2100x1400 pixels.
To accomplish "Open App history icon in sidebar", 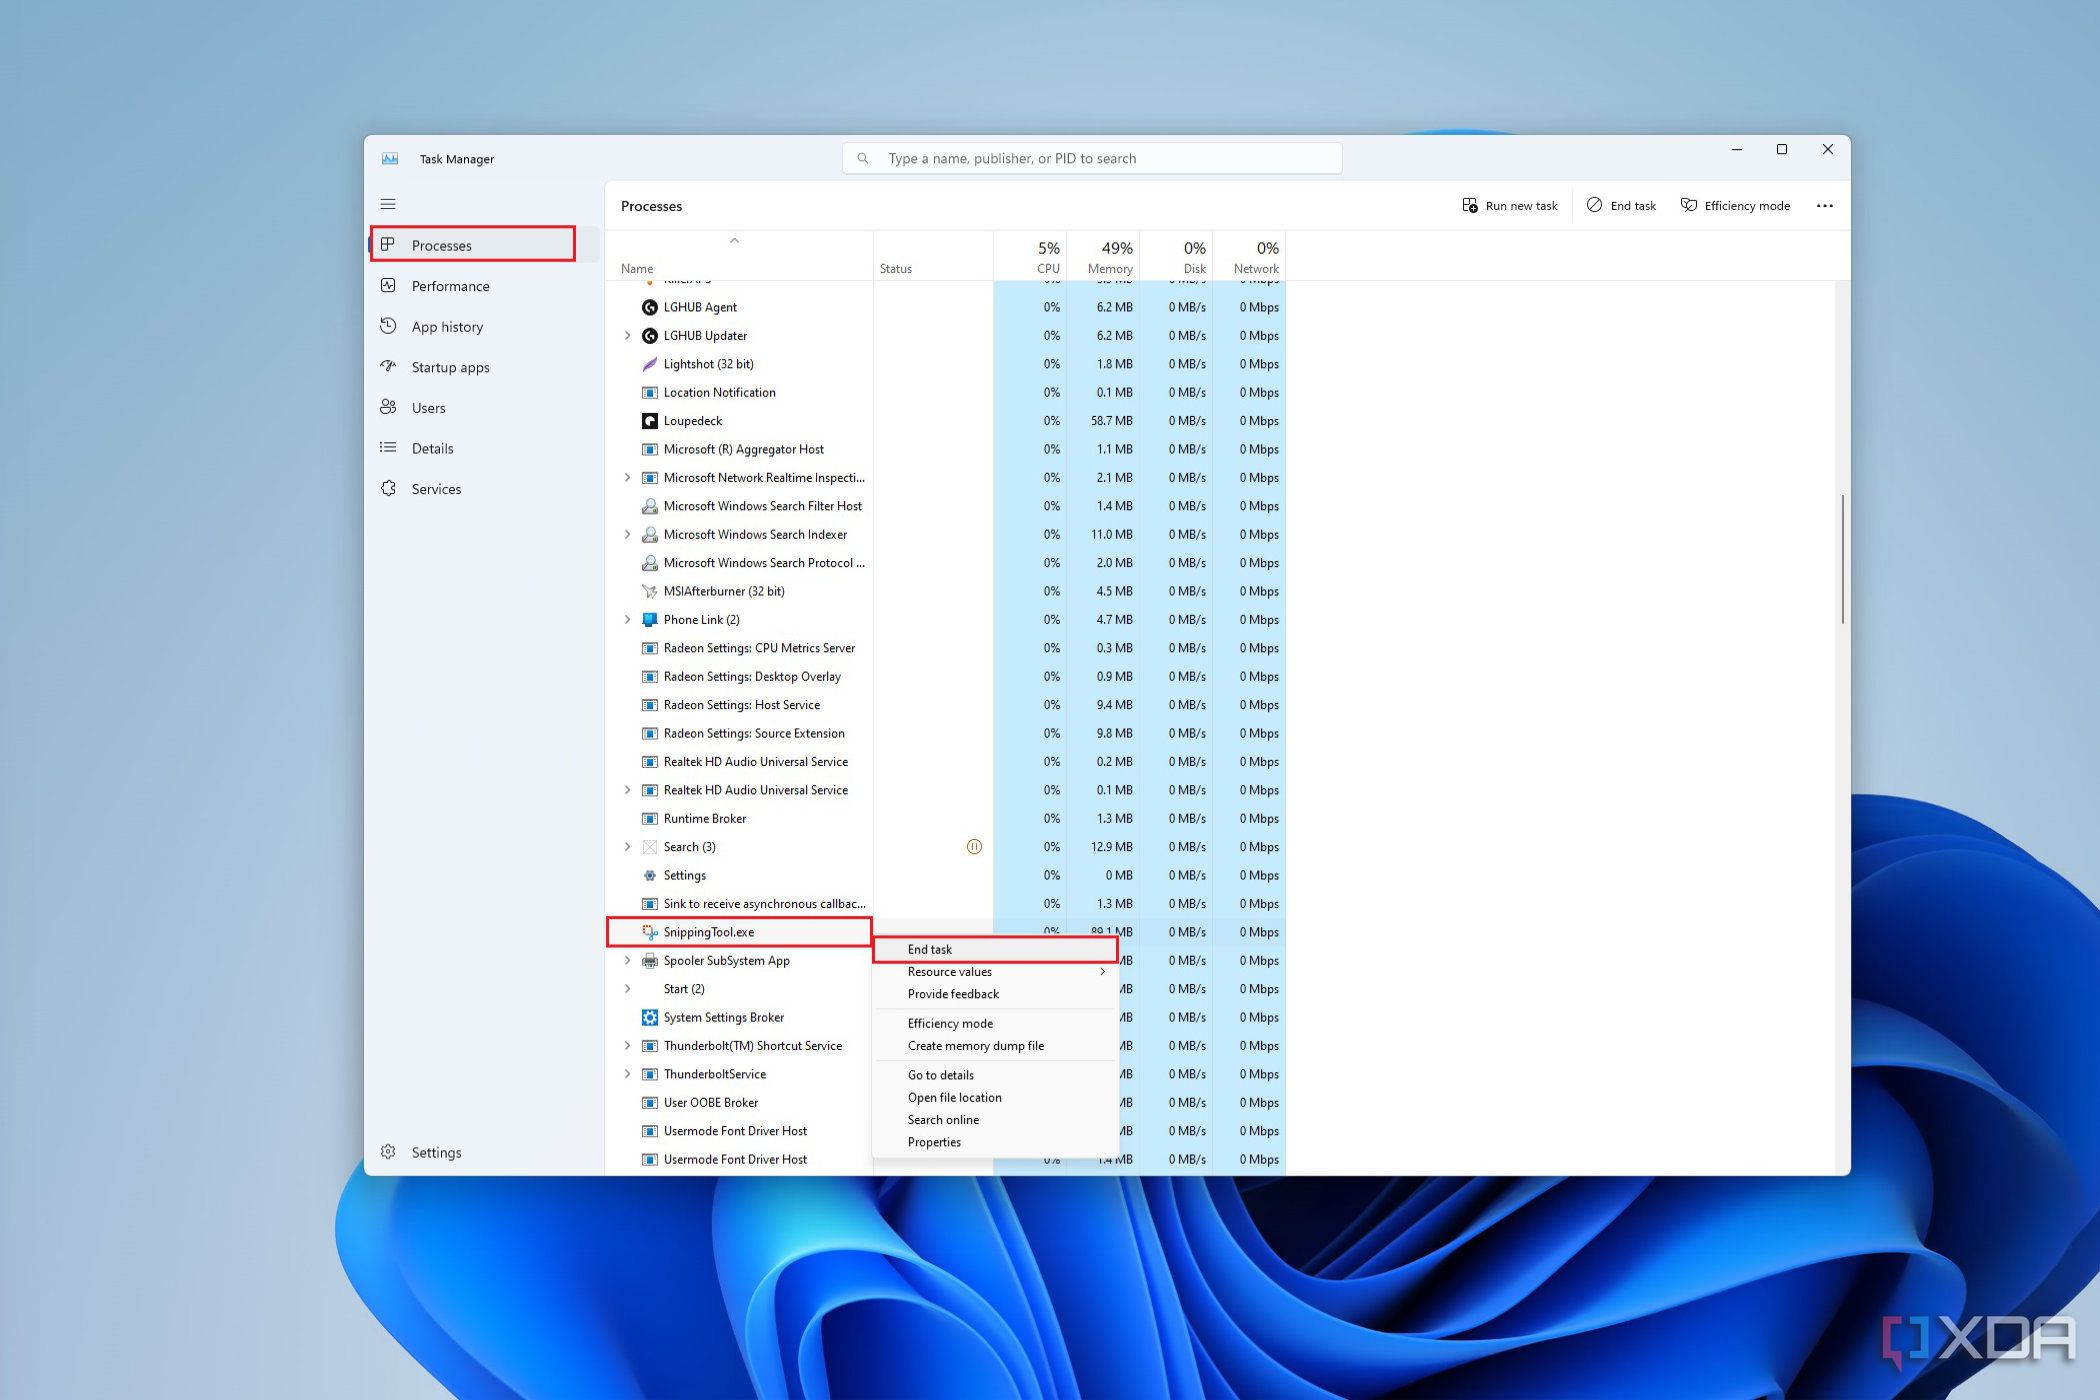I will [x=388, y=326].
